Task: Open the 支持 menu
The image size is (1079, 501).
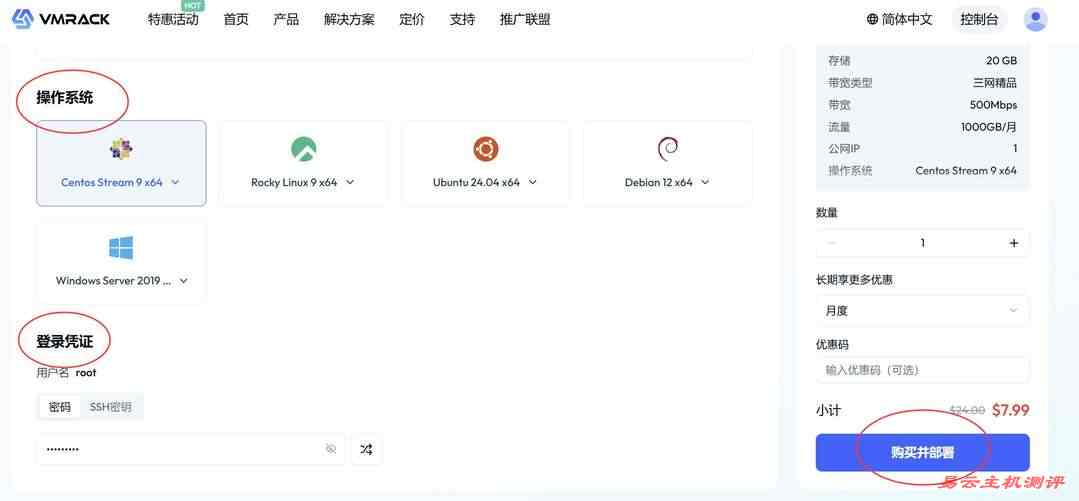Action: (x=462, y=19)
